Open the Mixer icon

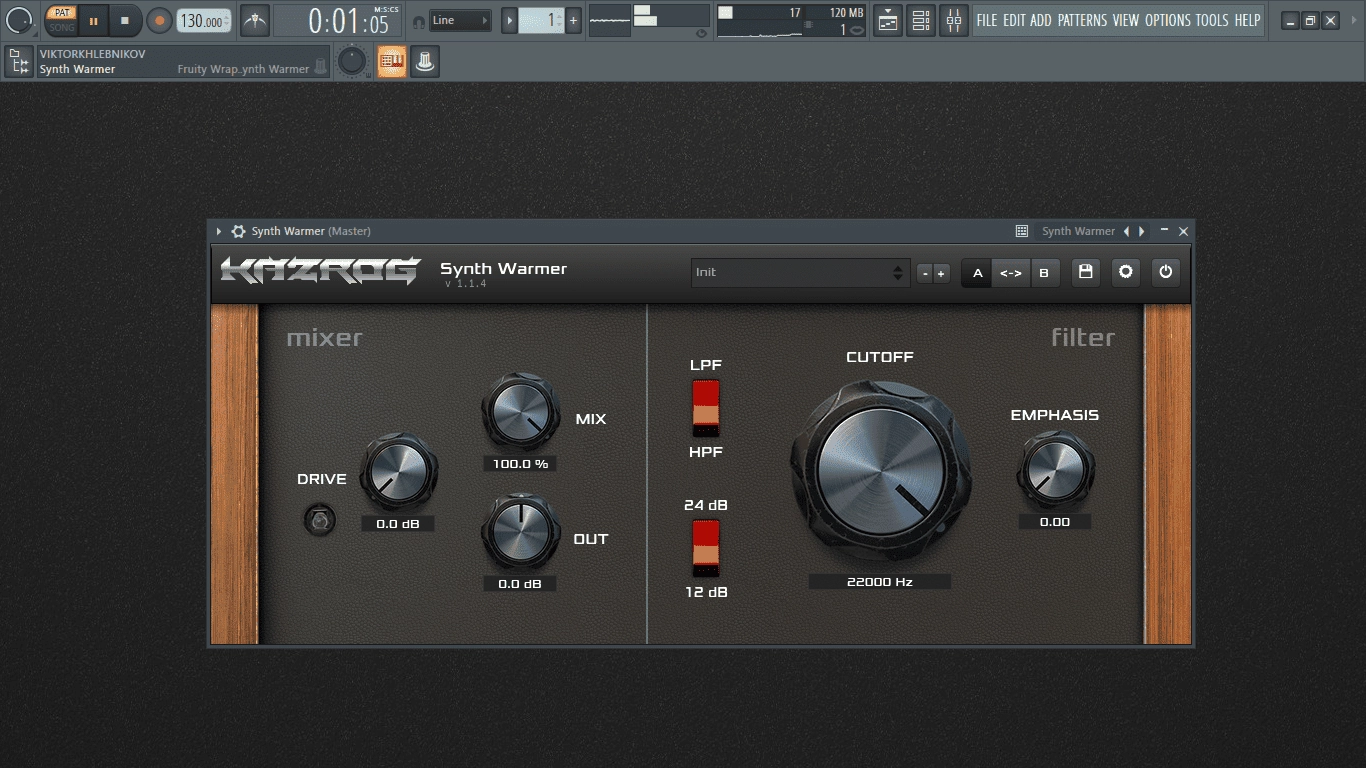[x=954, y=20]
